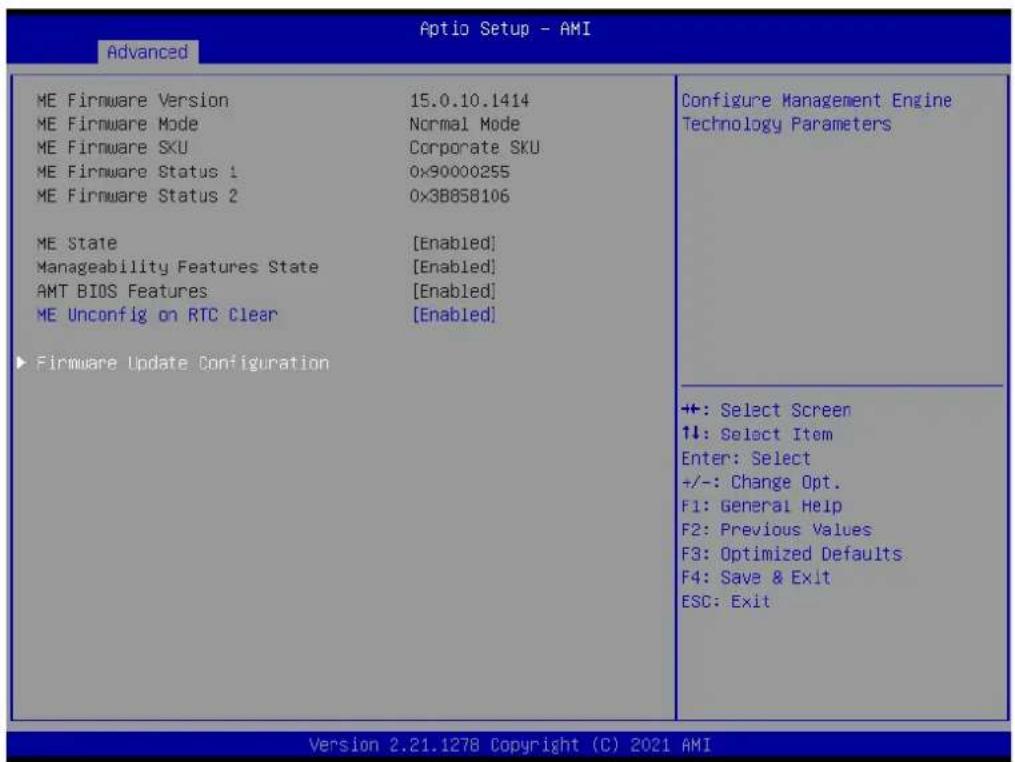Click ME Firmware SKU label
Viewport: 1015px width, 762px height.
click(x=112, y=148)
